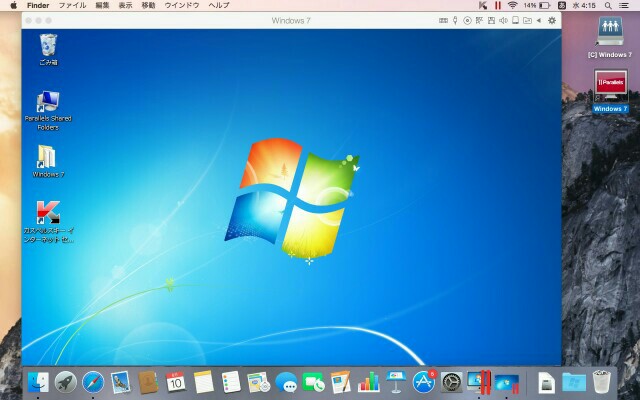Click the Windows 7 virtual machine Dock icon
This screenshot has width=640, height=400.
click(507, 383)
